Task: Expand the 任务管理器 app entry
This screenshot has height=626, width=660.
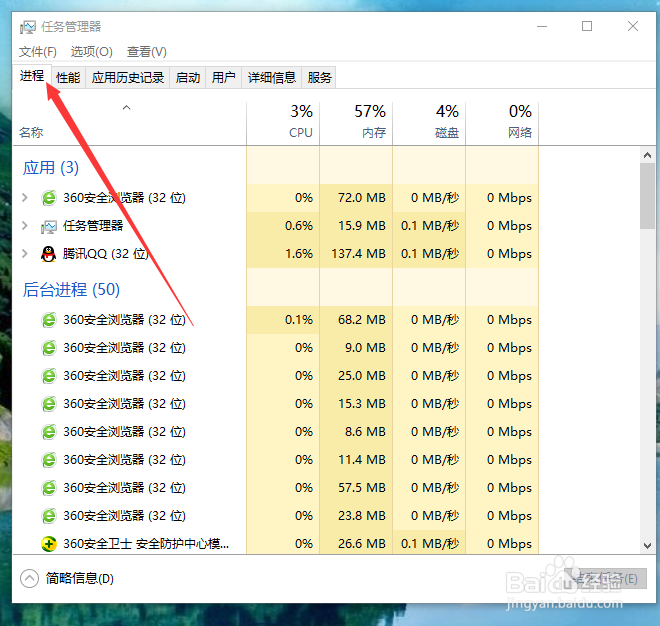Action: tap(25, 226)
